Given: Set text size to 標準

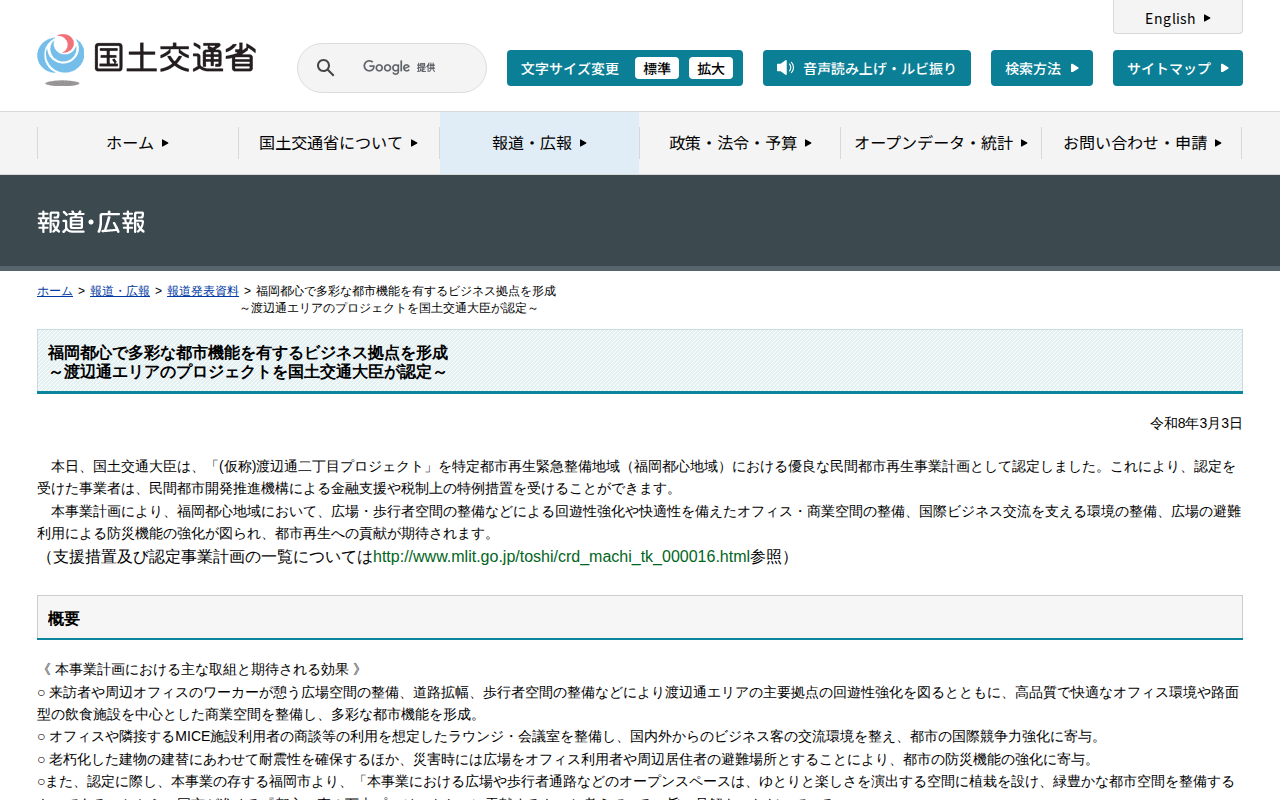Looking at the screenshot, I should pyautogui.click(x=656, y=68).
